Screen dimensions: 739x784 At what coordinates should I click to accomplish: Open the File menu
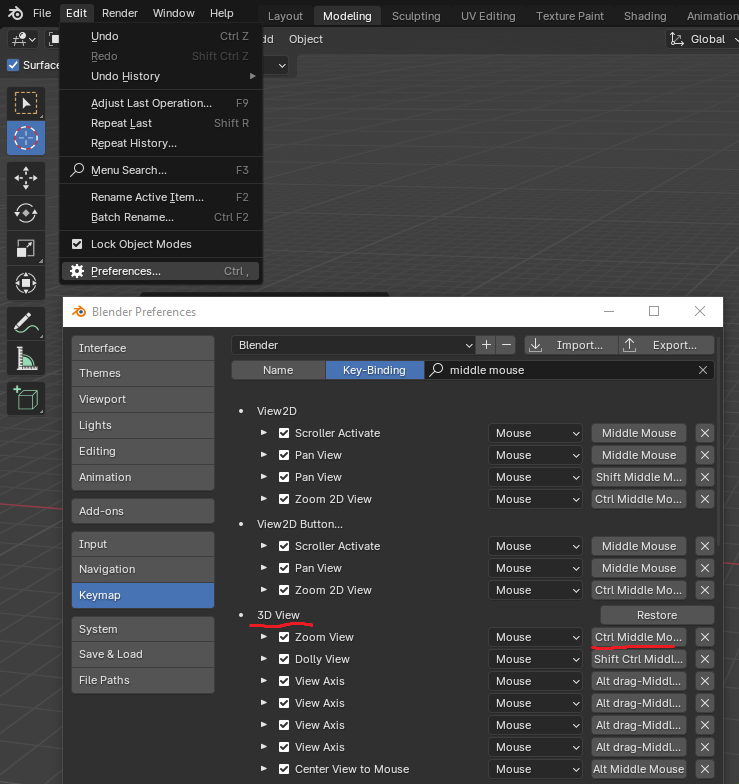[42, 13]
